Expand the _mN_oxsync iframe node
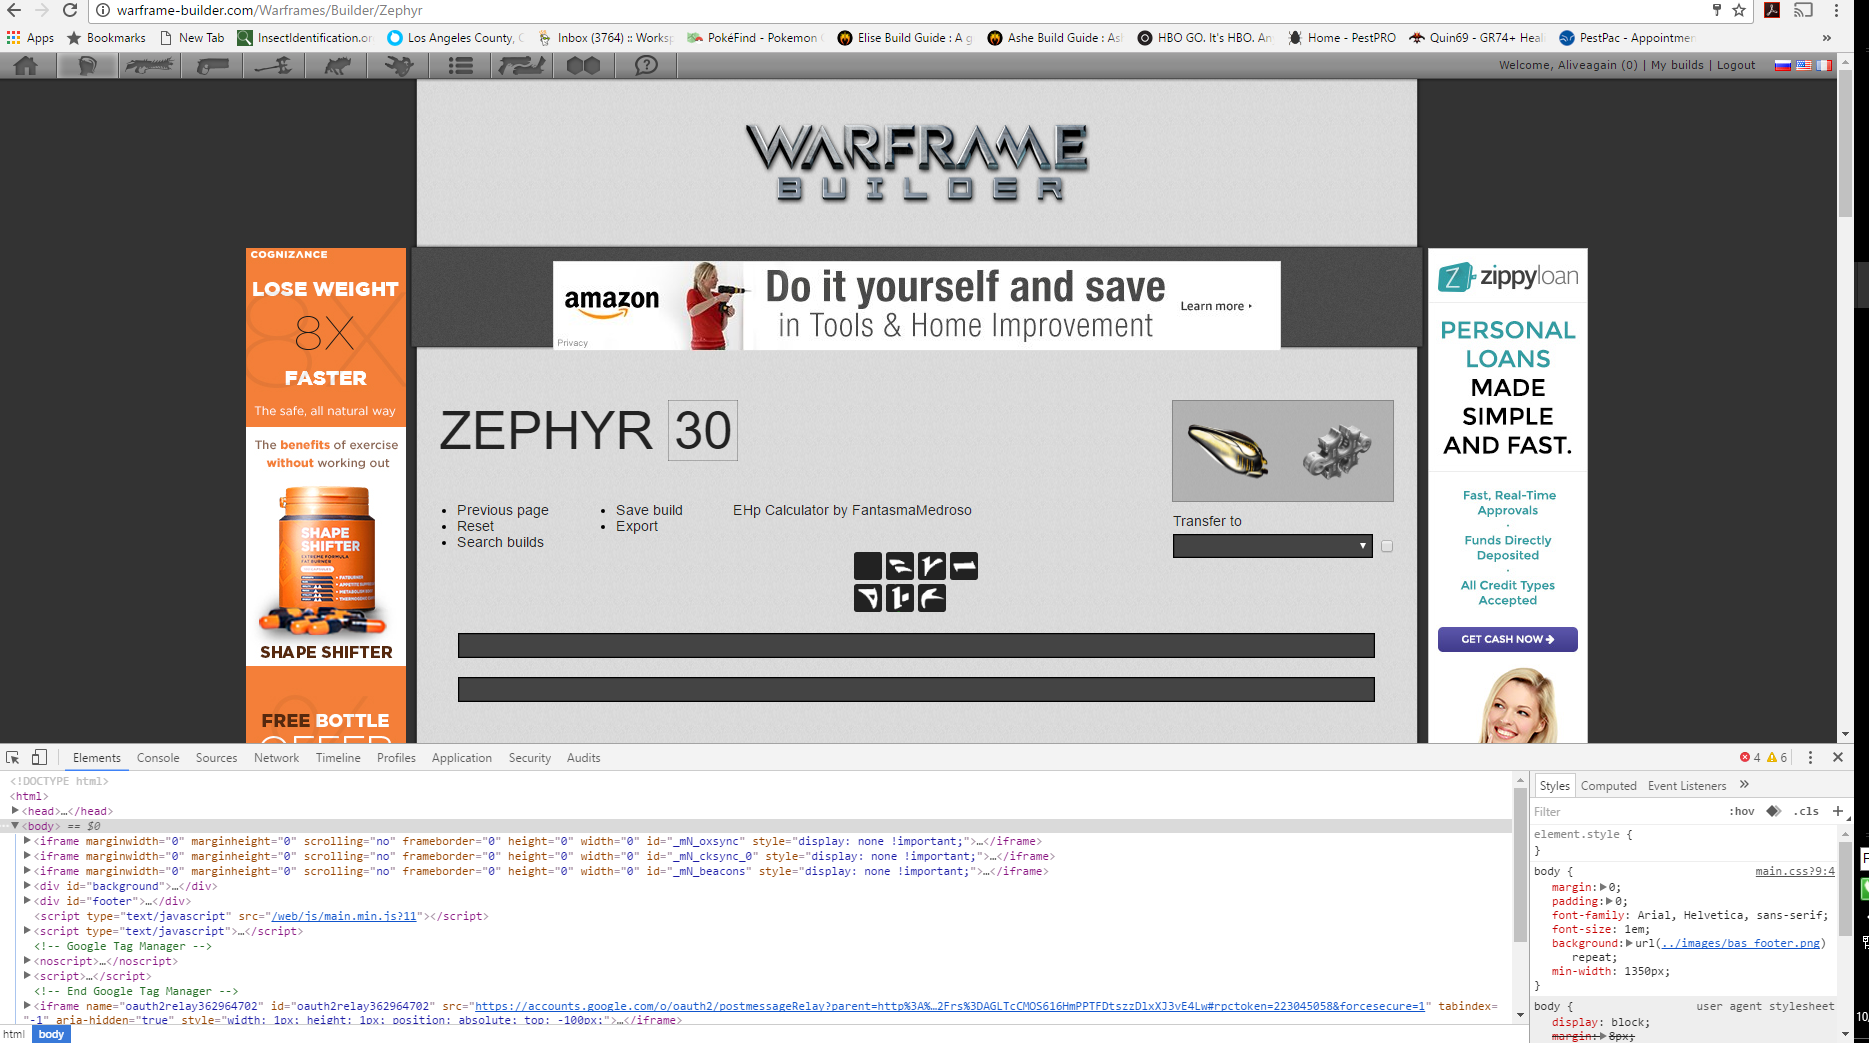The image size is (1869, 1043). click(x=27, y=841)
